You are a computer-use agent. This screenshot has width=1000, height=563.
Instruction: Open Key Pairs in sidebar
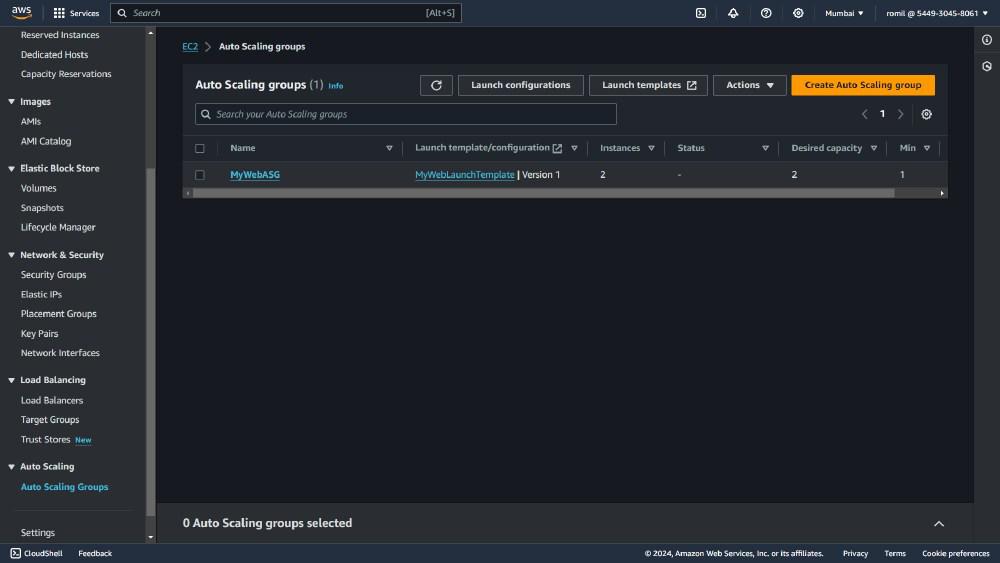40,333
